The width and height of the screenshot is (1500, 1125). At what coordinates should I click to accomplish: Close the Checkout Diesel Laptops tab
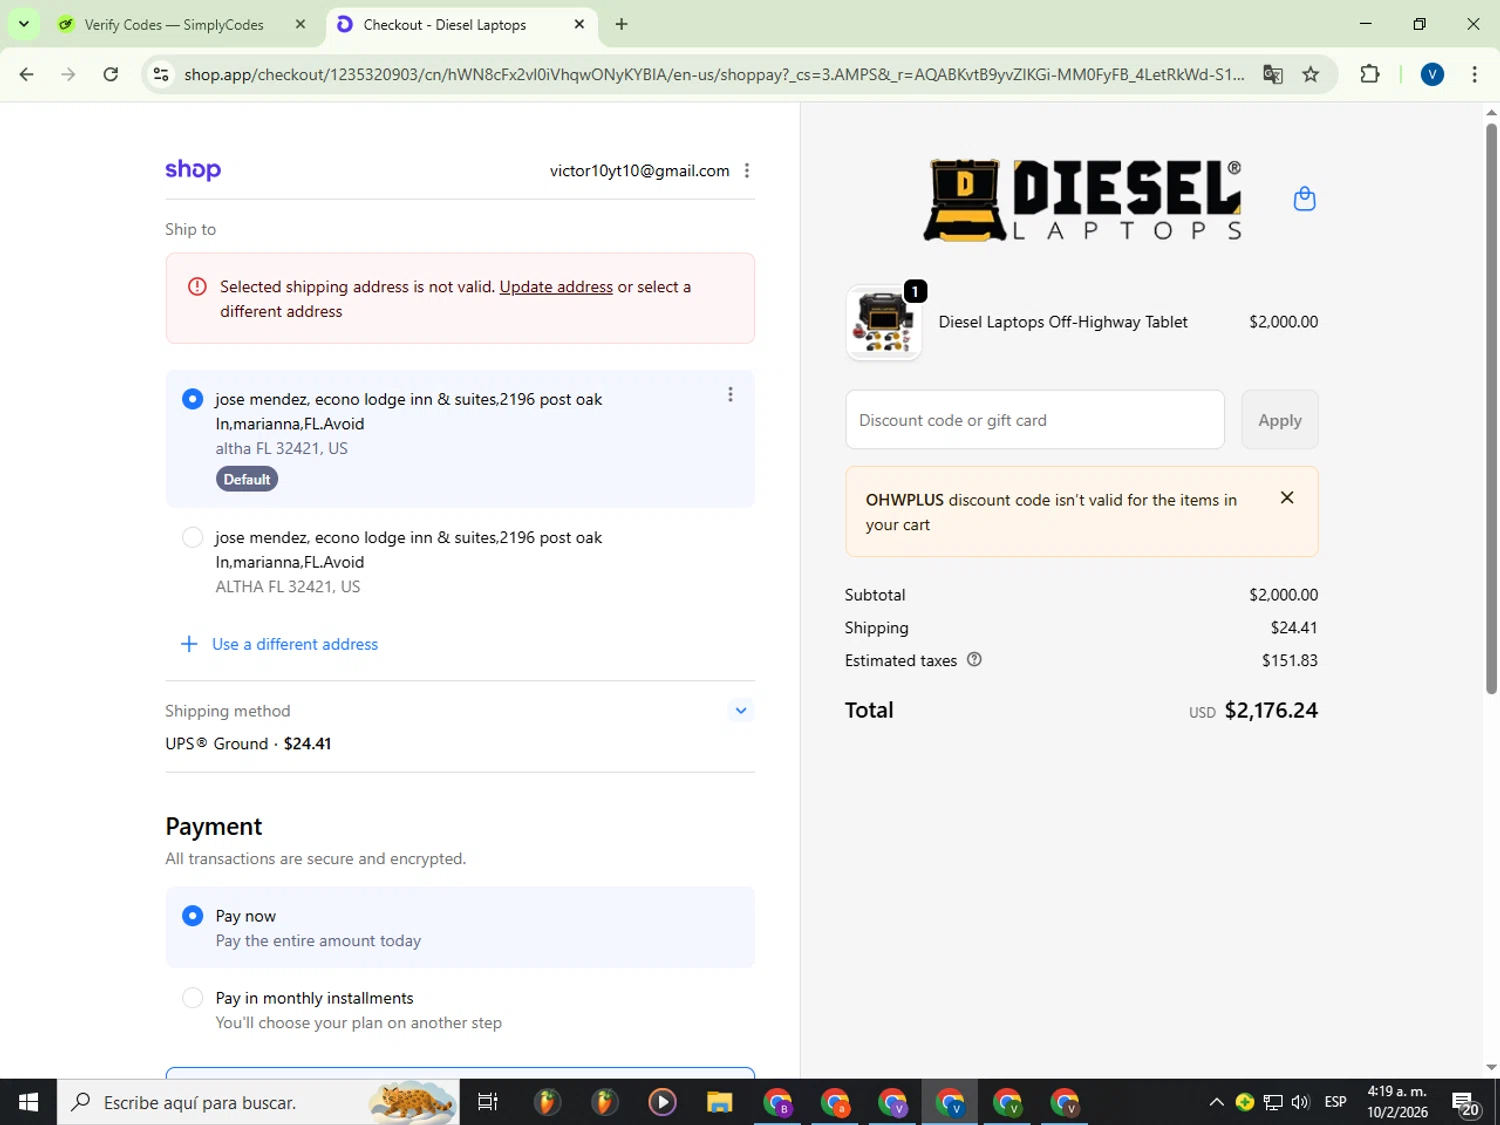579,24
